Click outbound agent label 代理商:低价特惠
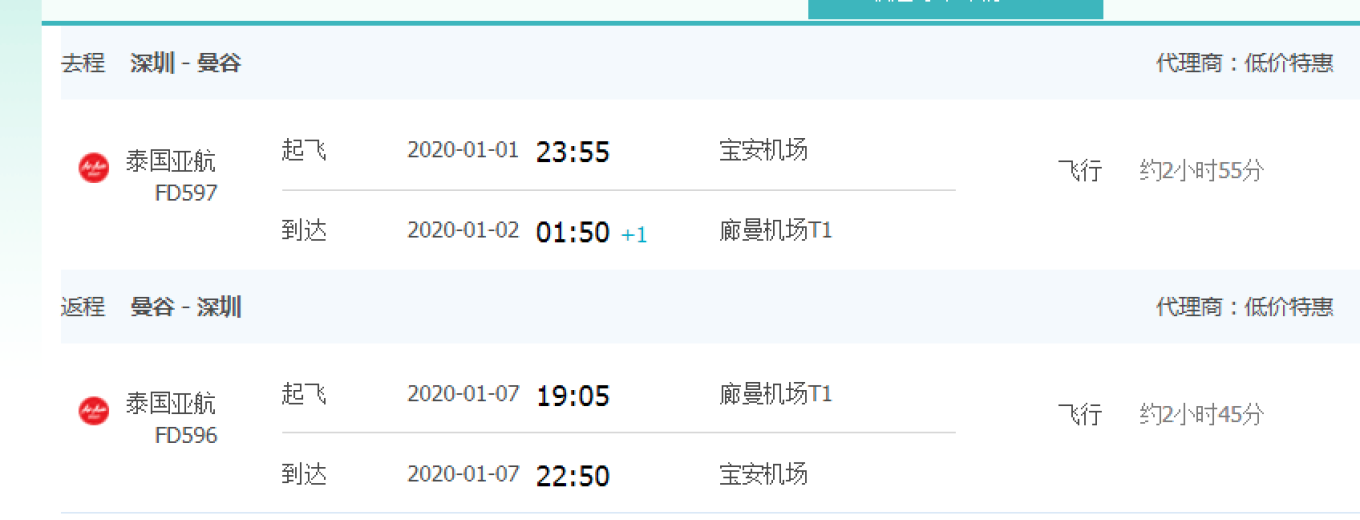This screenshot has height=520, width=1360. [1244, 63]
